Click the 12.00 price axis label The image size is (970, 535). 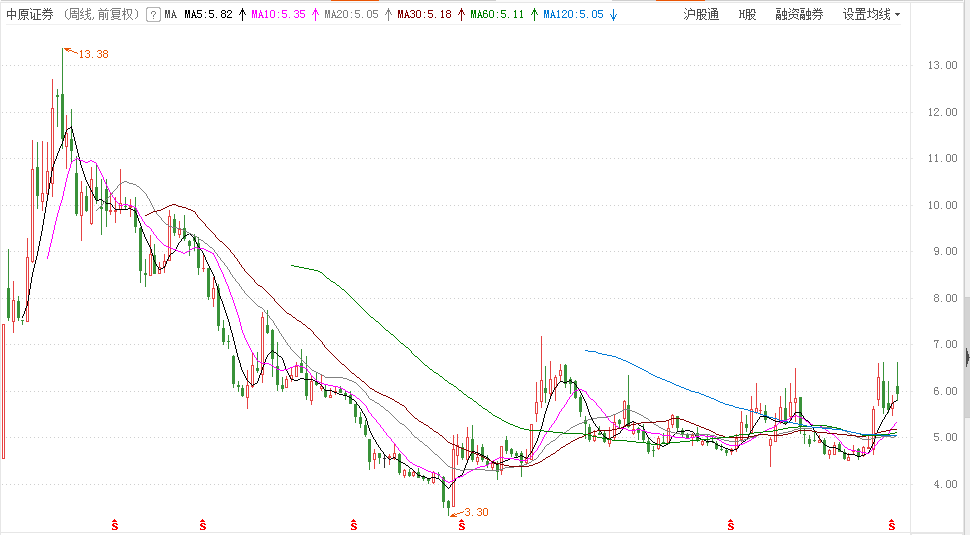pos(942,113)
